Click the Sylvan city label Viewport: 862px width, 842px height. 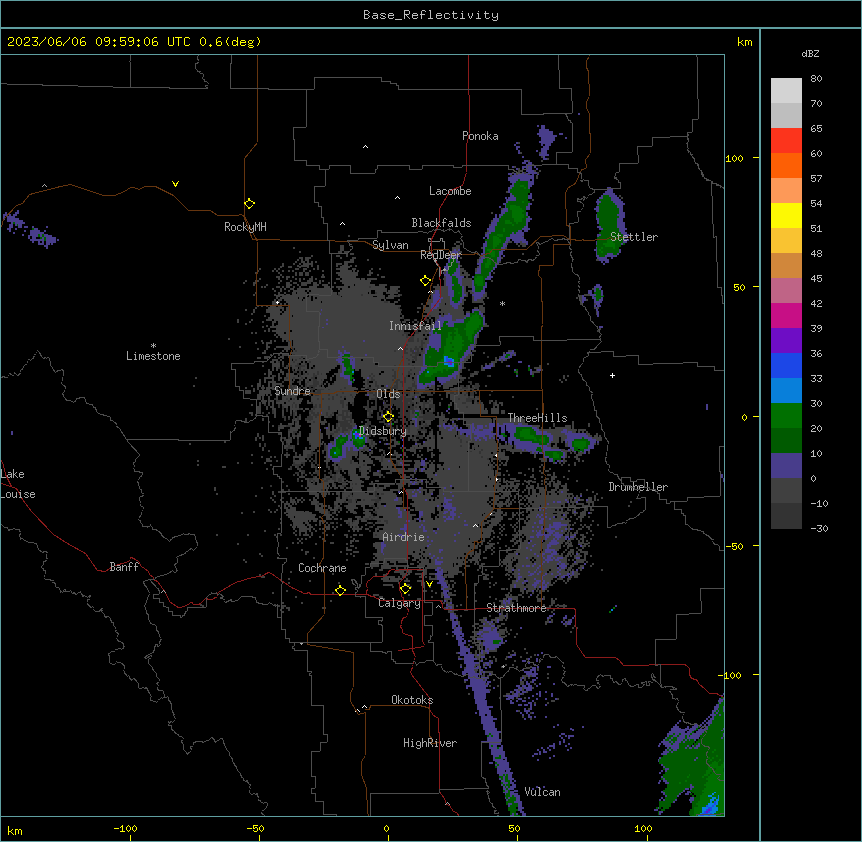click(x=390, y=245)
